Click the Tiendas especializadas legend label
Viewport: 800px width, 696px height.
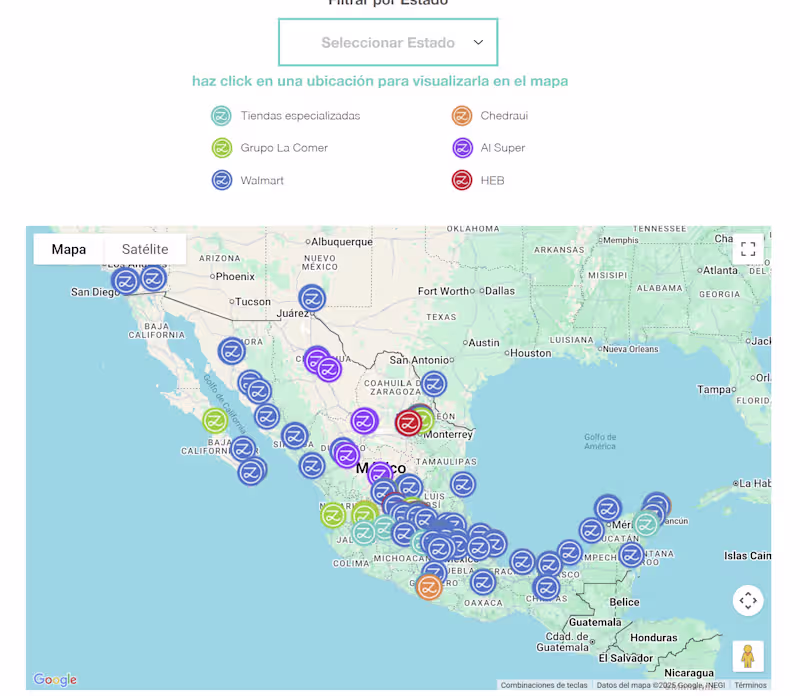click(301, 116)
